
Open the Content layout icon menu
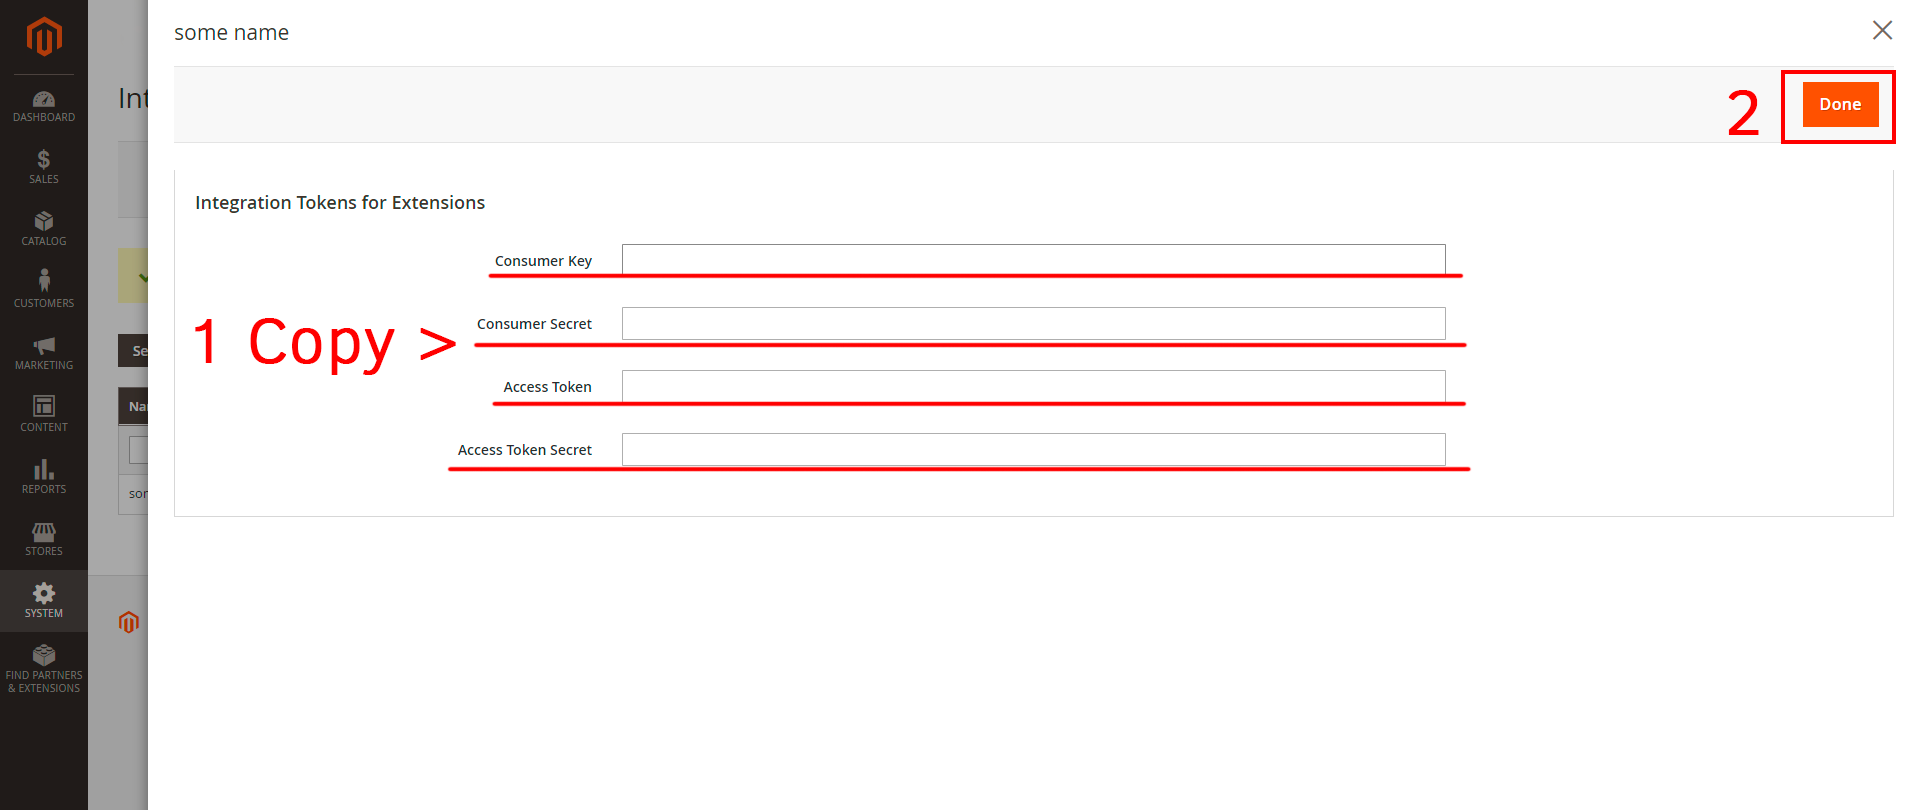44,414
